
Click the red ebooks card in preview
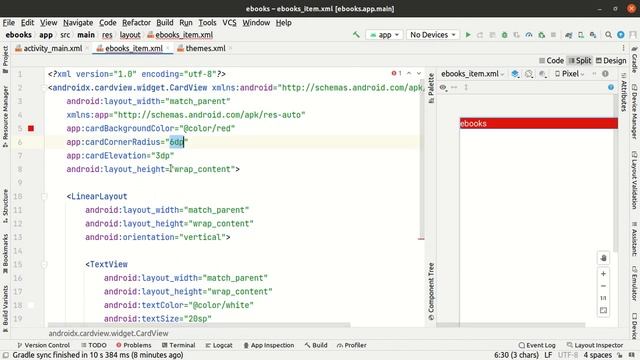click(539, 123)
